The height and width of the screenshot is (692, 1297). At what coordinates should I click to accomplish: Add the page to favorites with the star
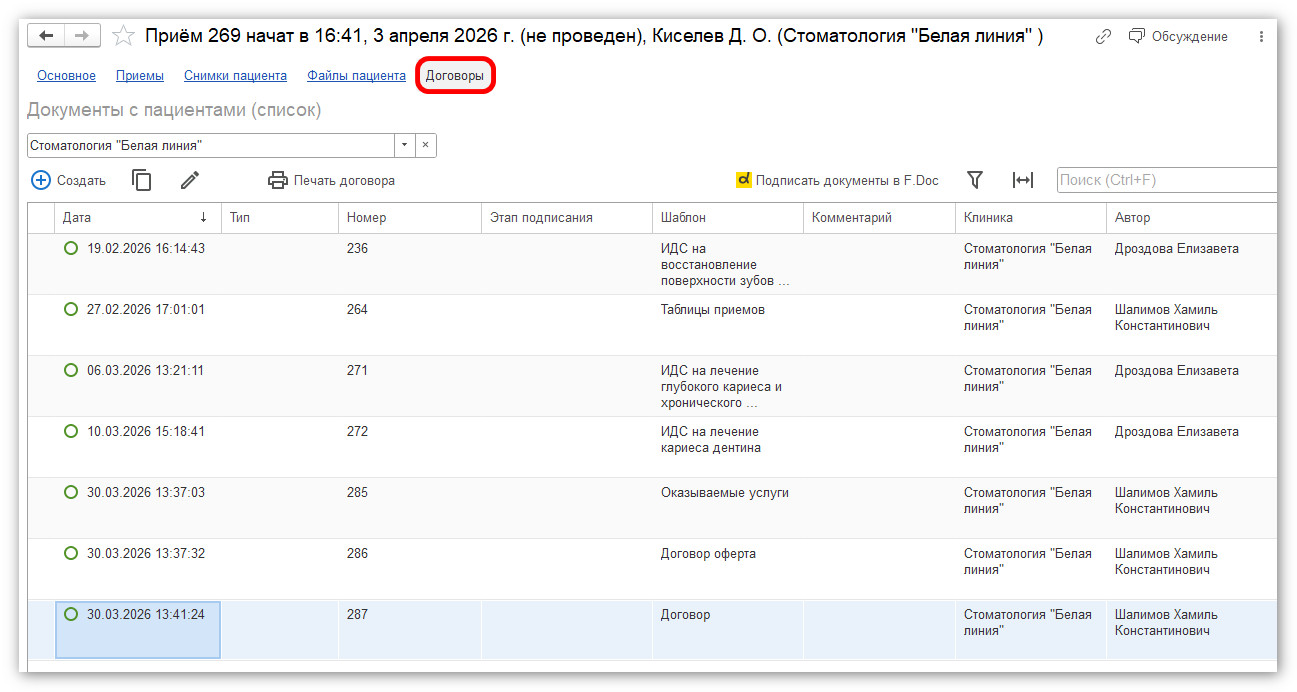pos(123,37)
